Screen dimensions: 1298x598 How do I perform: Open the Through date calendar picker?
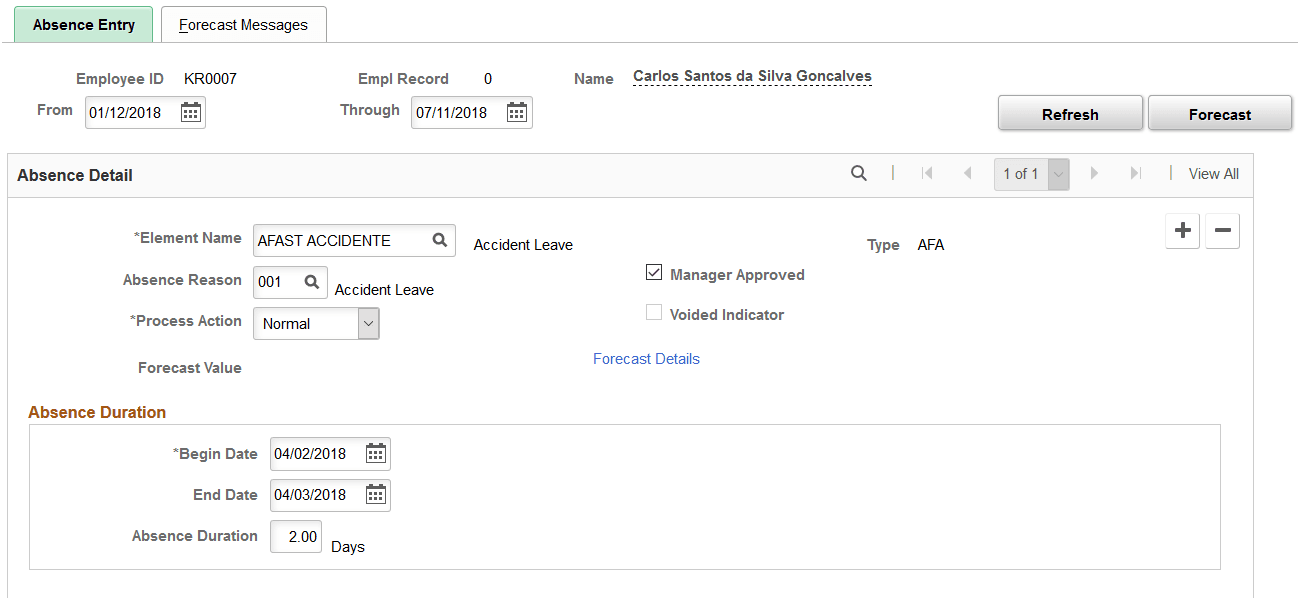tap(517, 112)
